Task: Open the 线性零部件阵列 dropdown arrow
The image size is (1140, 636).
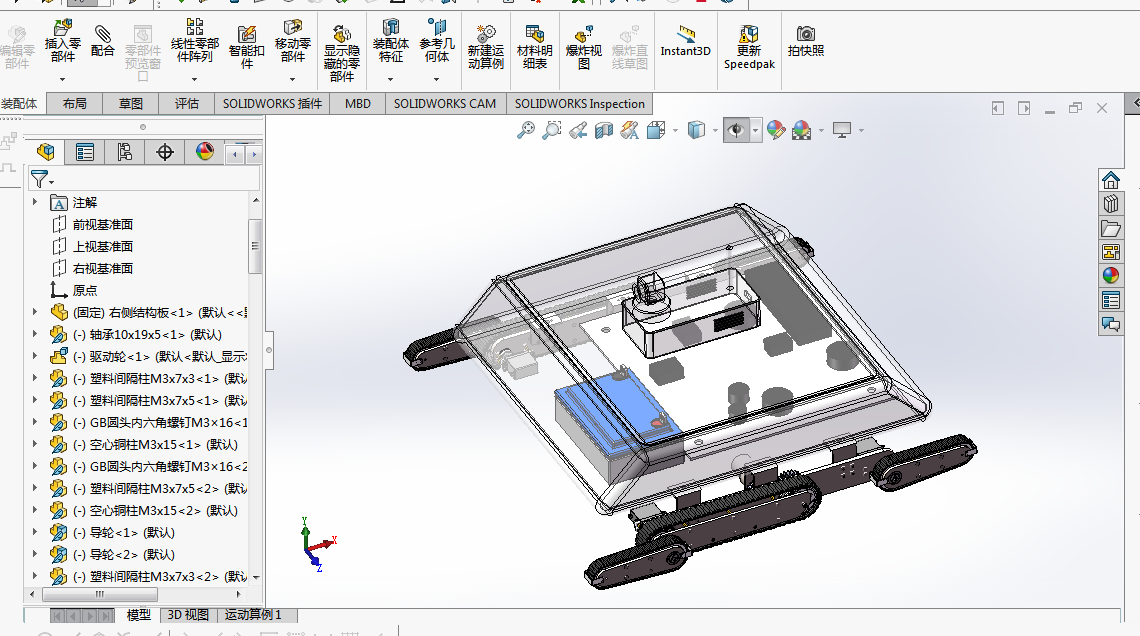Action: click(x=195, y=79)
